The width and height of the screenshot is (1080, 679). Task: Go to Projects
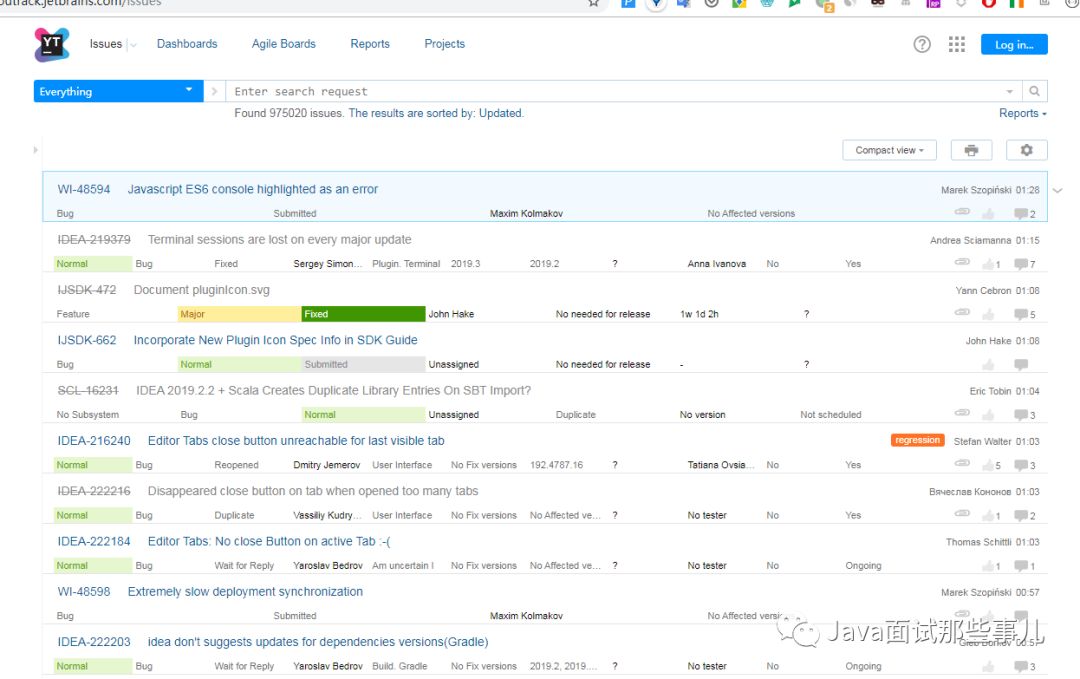click(x=444, y=44)
